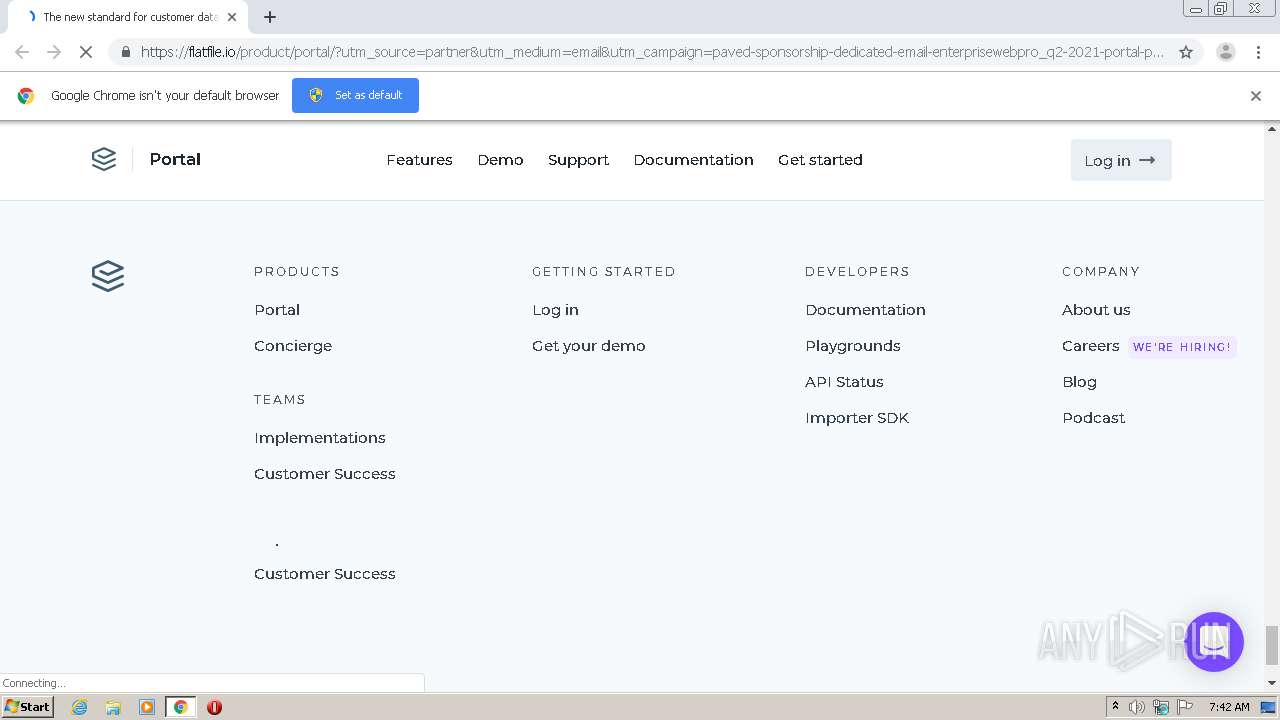This screenshot has width=1280, height=720.
Task: Bookmark this page with star icon
Action: [x=1186, y=52]
